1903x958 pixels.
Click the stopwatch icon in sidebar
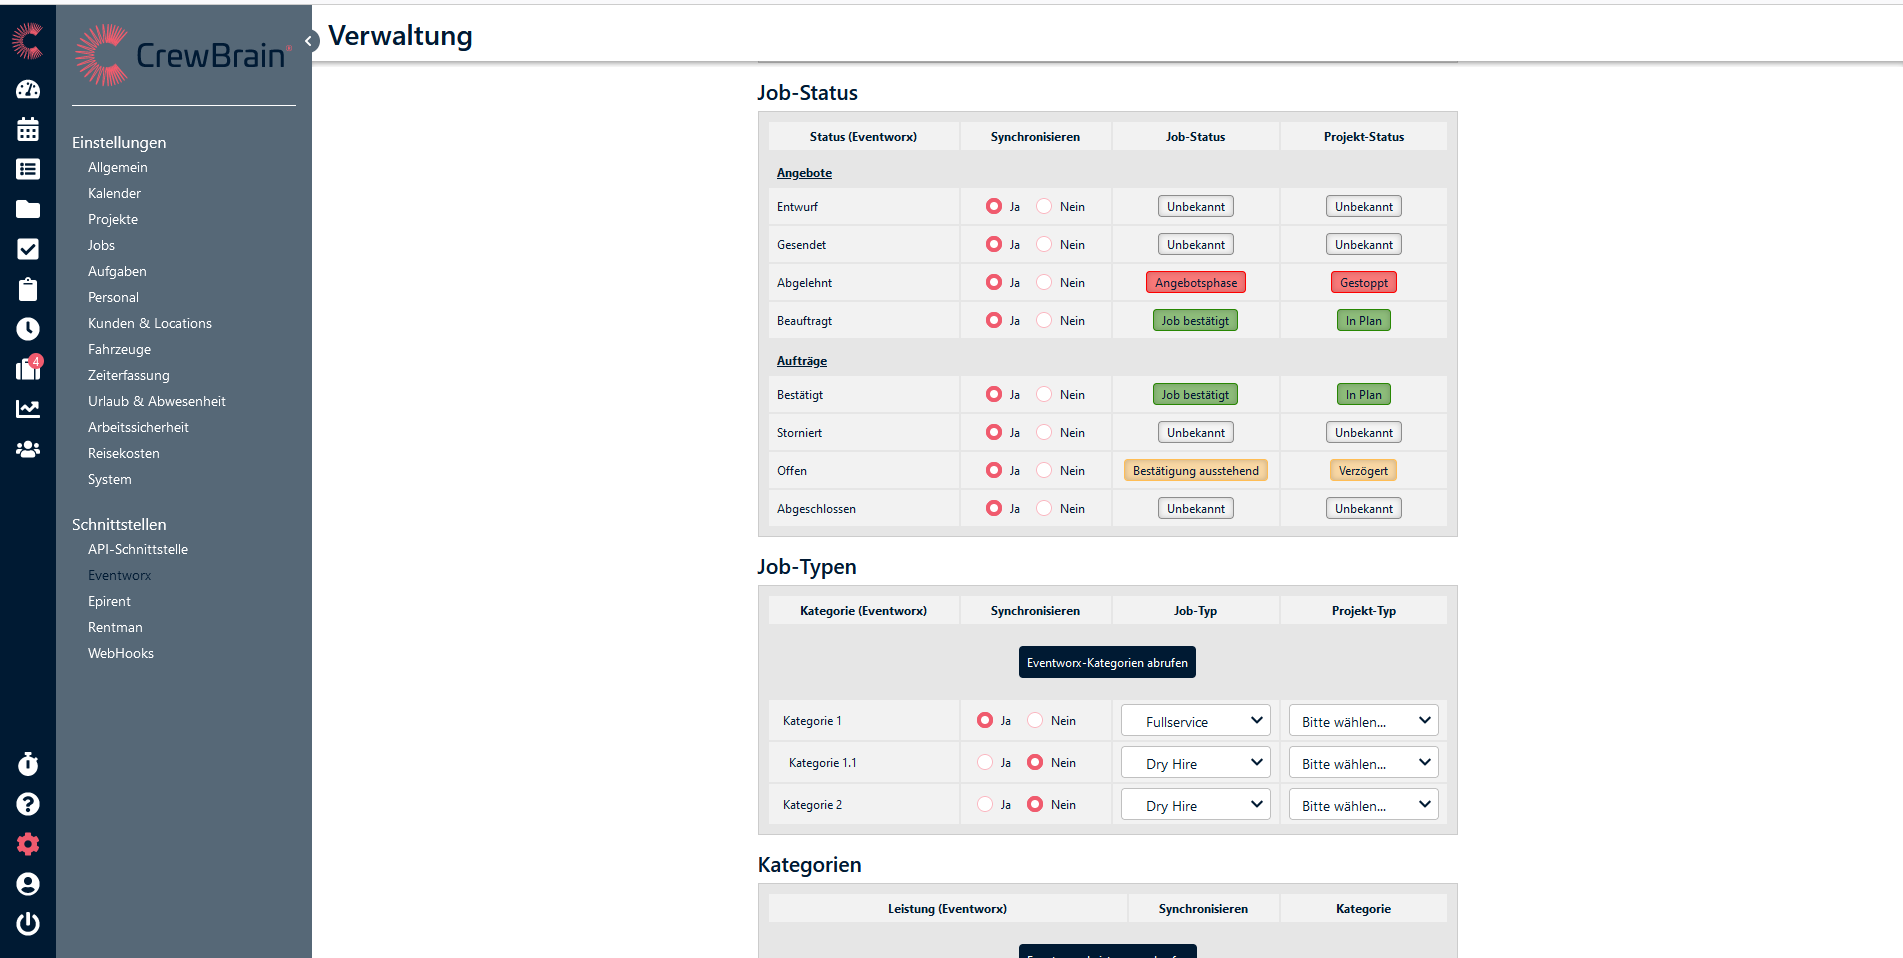point(28,764)
